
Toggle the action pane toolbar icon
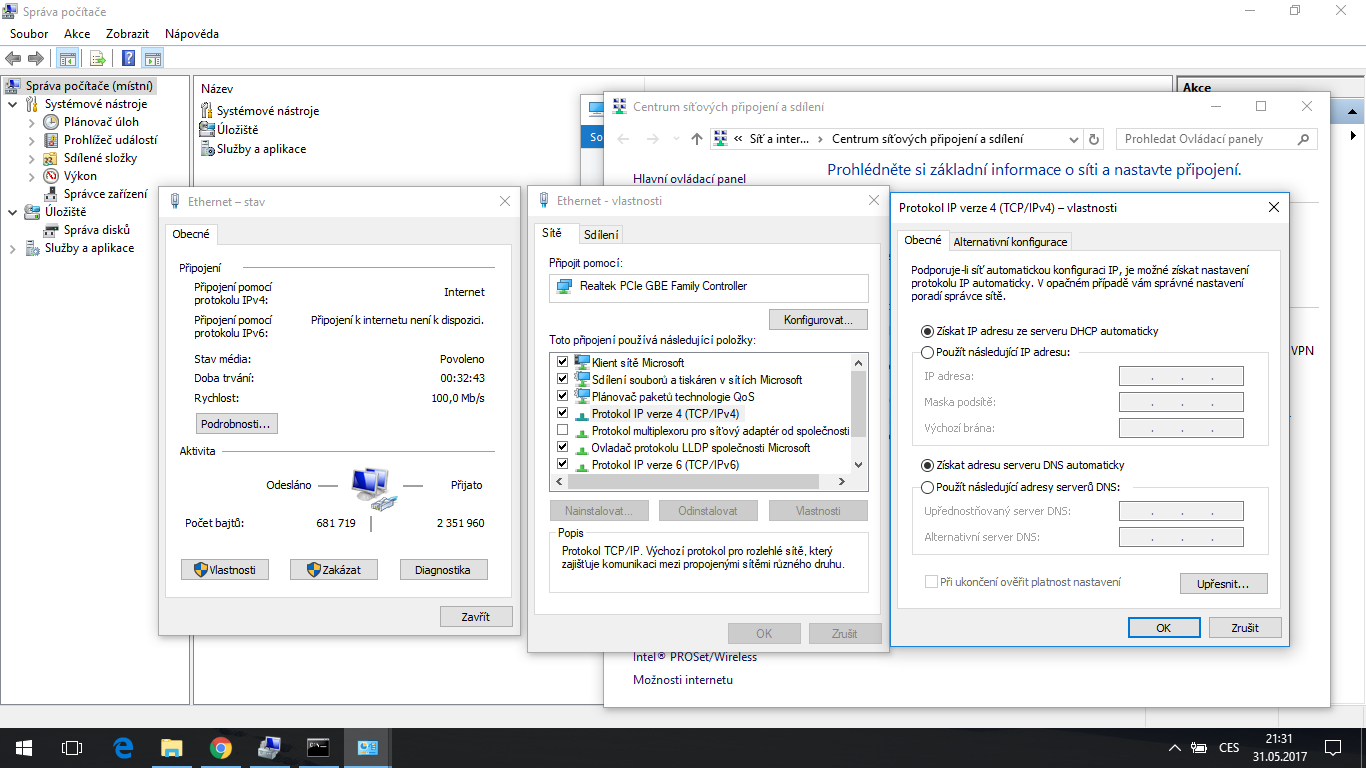(x=153, y=58)
